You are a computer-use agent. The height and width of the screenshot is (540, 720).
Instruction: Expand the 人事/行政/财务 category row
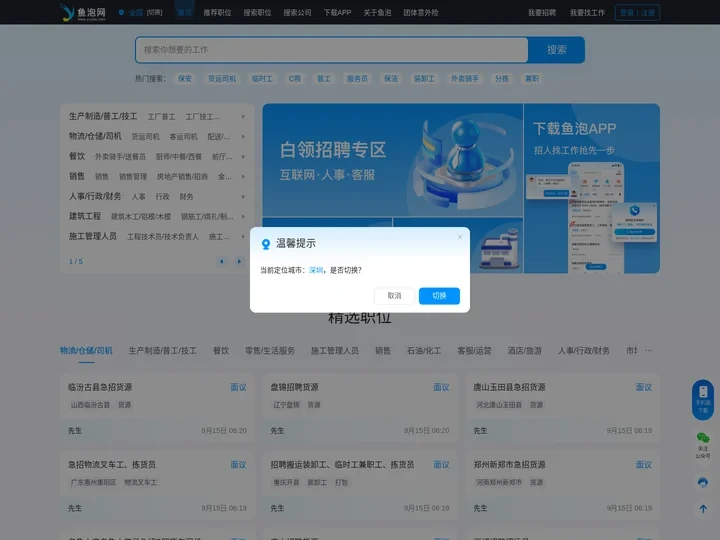point(243,197)
